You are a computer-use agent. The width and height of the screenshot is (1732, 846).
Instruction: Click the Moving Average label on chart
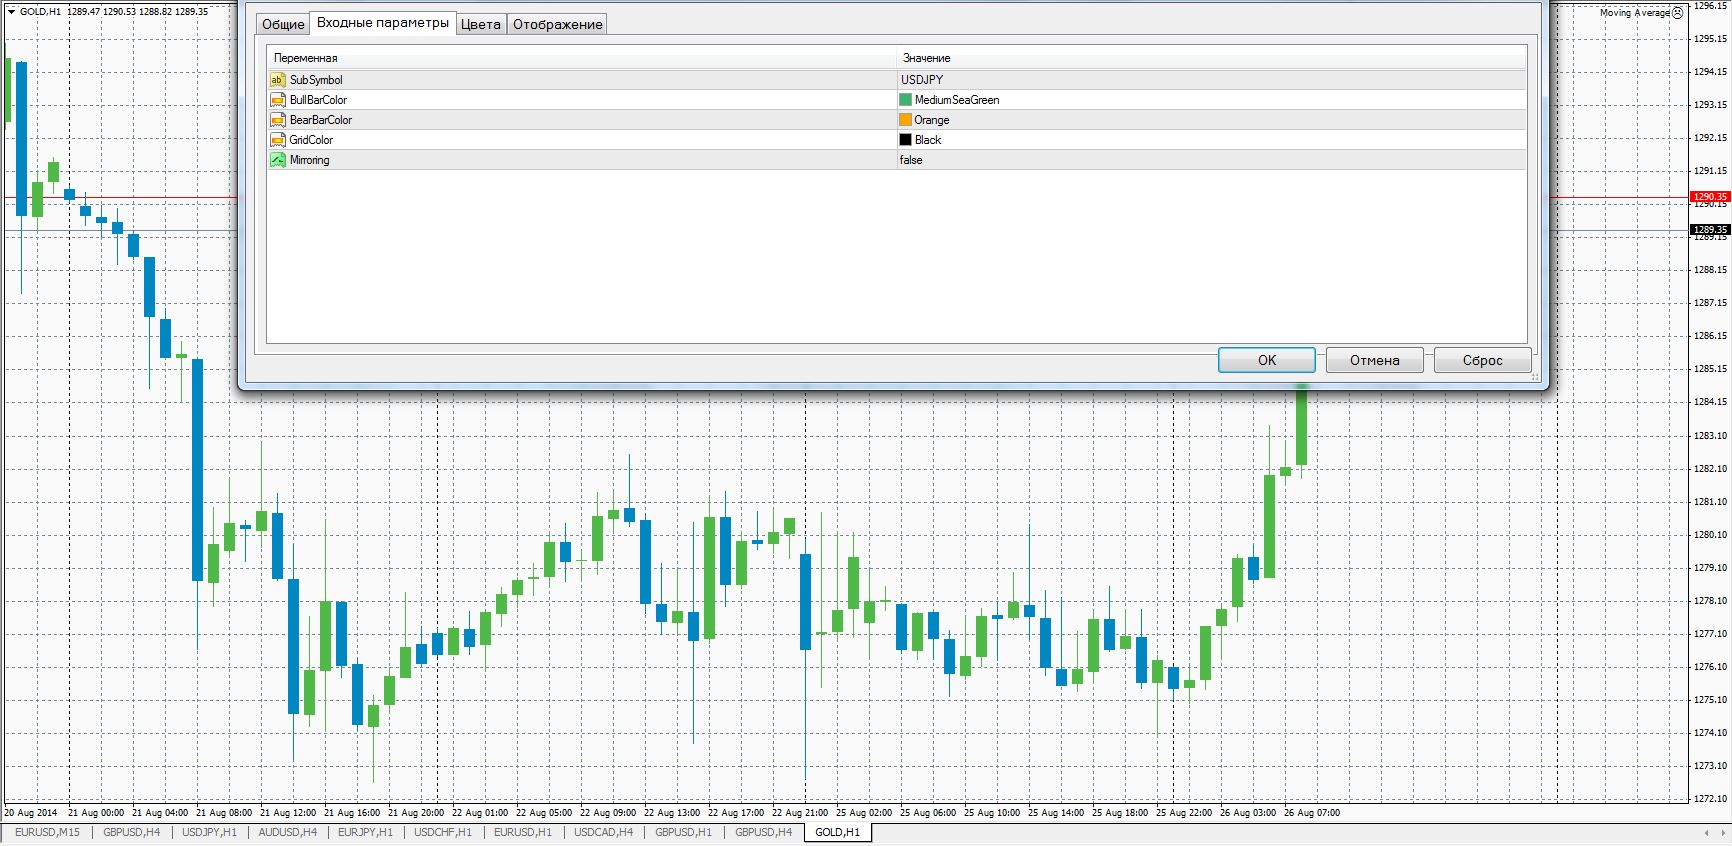[1635, 13]
